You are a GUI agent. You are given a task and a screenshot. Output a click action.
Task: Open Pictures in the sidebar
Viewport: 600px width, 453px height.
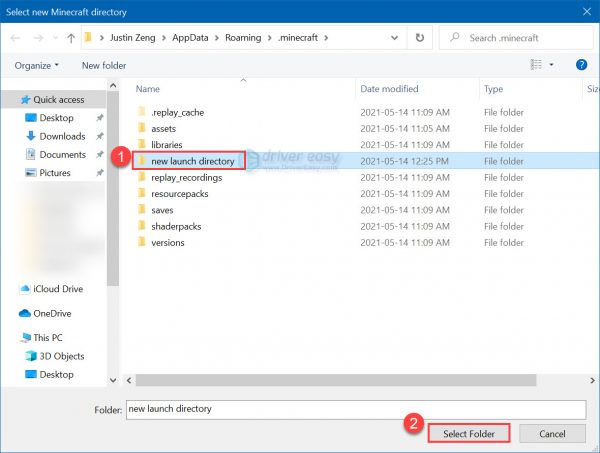[x=55, y=173]
